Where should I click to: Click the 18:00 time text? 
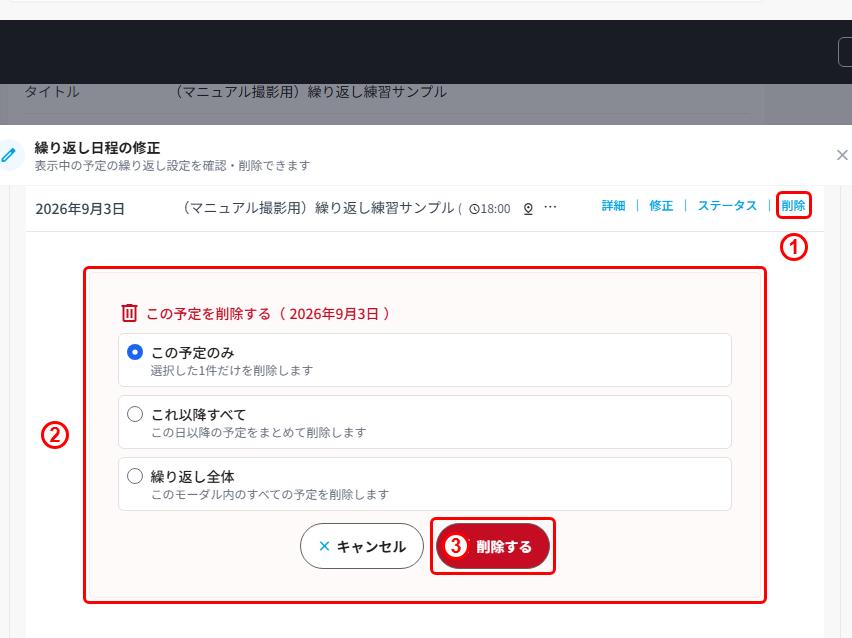tap(496, 209)
